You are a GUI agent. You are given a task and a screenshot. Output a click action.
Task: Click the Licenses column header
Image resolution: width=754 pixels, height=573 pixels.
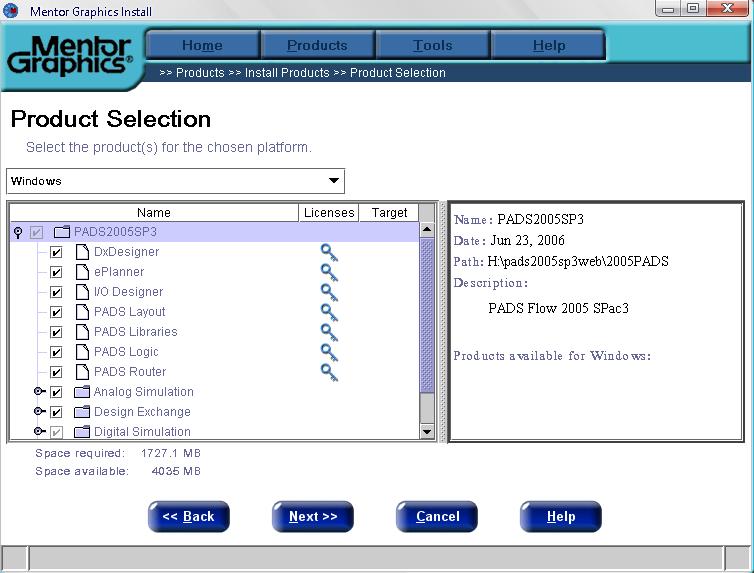point(329,212)
